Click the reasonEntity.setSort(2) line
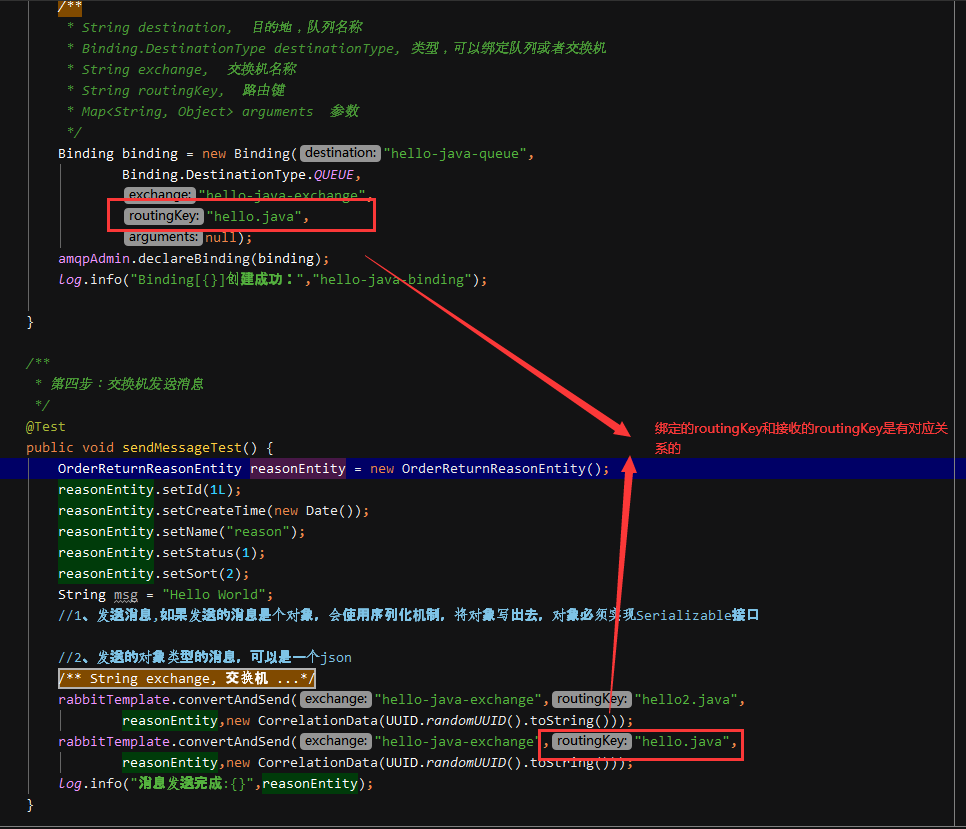Screen dimensions: 966x829 153,573
